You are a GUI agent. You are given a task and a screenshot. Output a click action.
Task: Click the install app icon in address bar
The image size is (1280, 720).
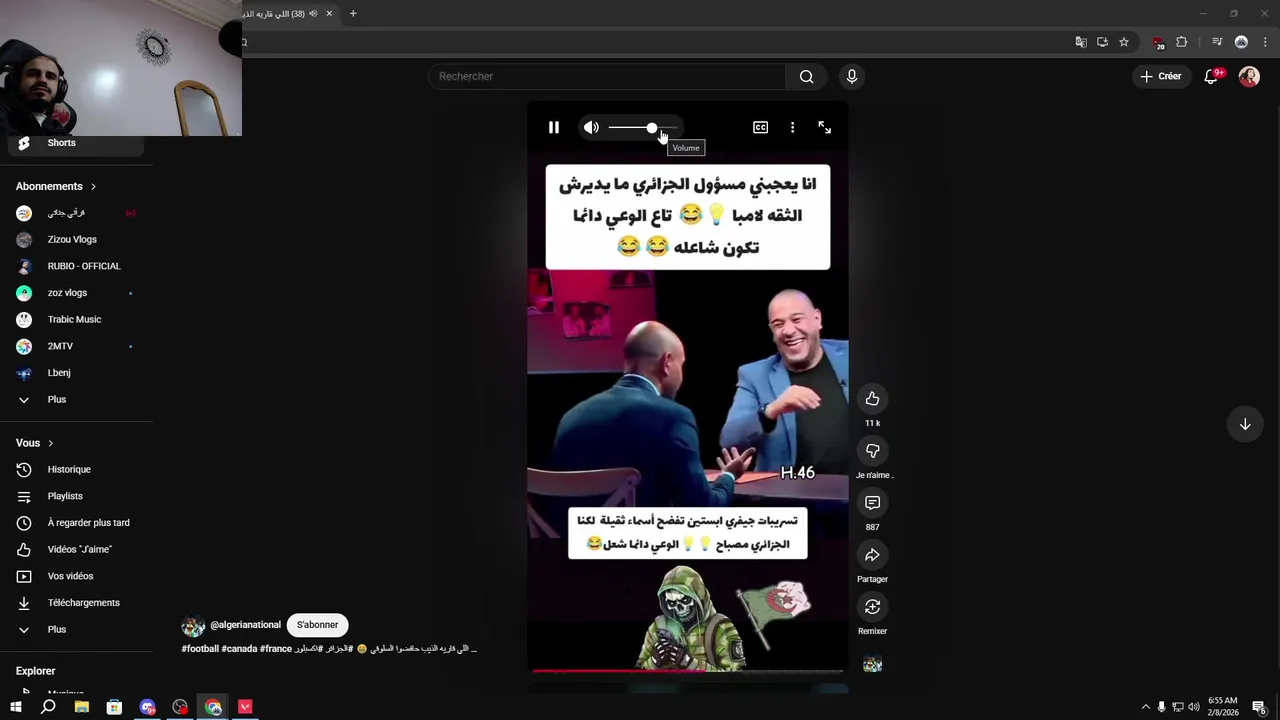pyautogui.click(x=1102, y=42)
